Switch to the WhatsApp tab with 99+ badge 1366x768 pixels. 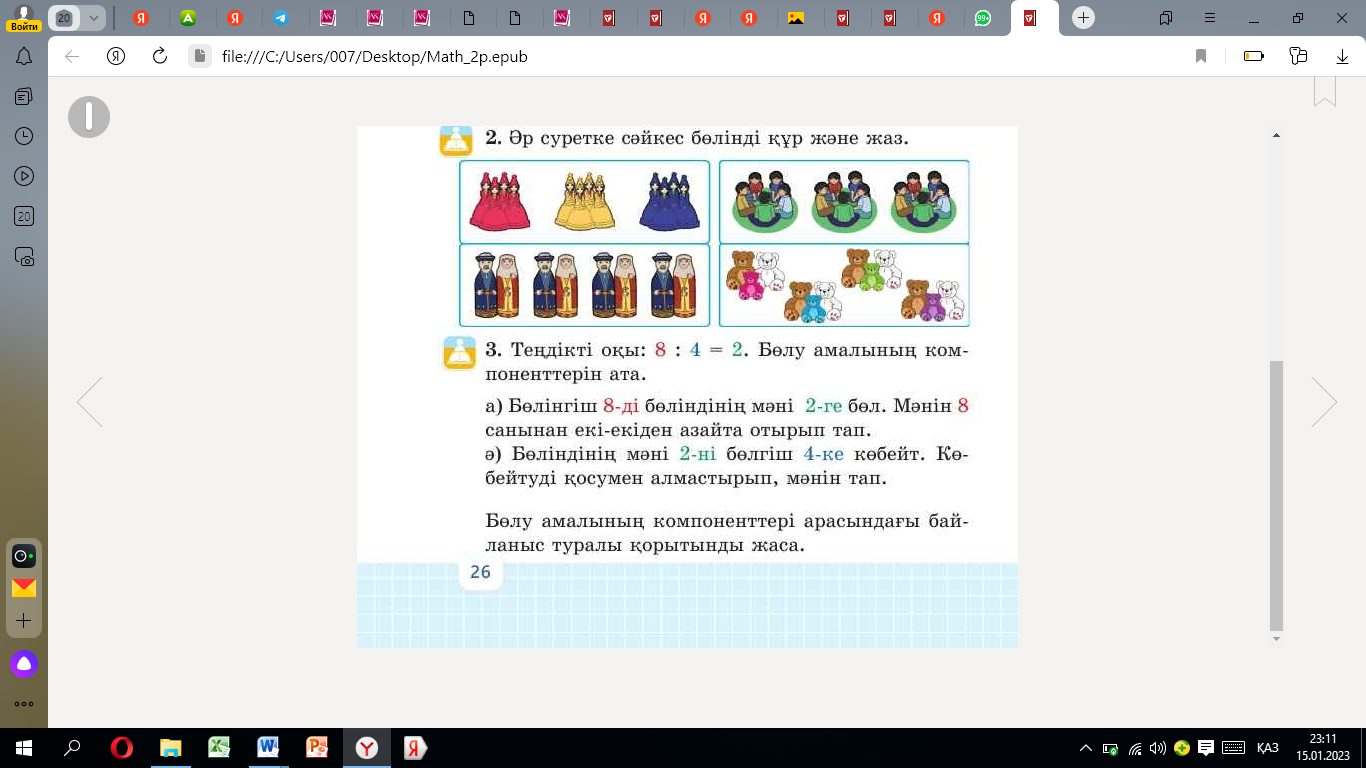(x=983, y=18)
